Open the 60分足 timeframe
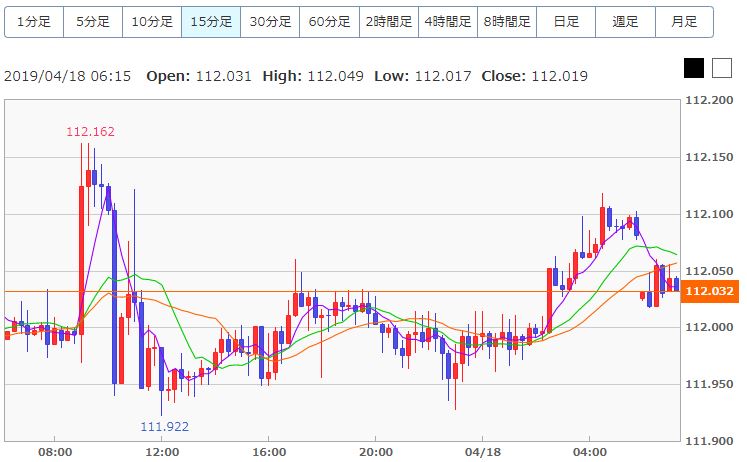747x462 pixels. pyautogui.click(x=329, y=22)
